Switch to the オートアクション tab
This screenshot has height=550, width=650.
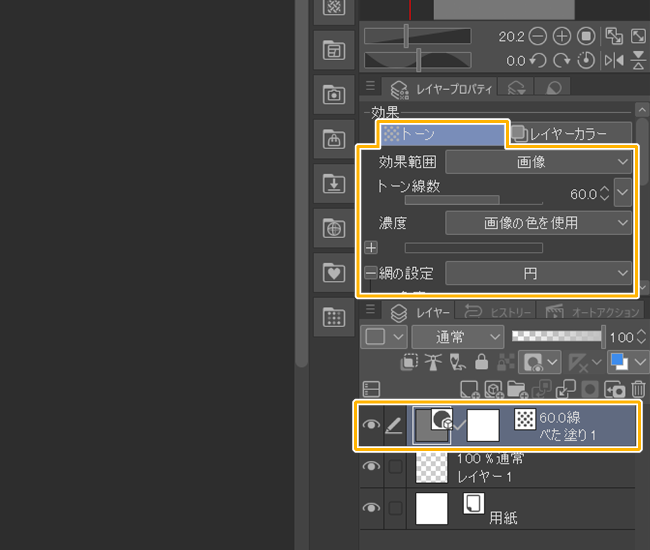tap(591, 312)
